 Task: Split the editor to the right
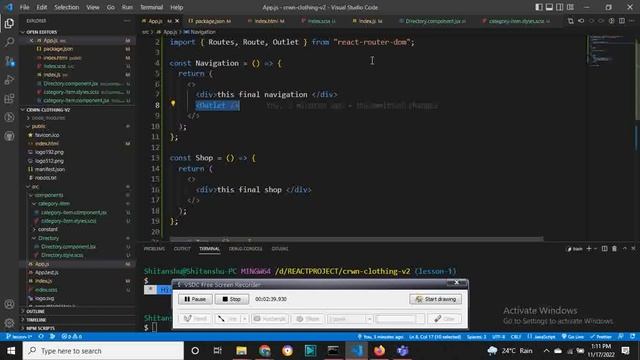tap(622, 21)
